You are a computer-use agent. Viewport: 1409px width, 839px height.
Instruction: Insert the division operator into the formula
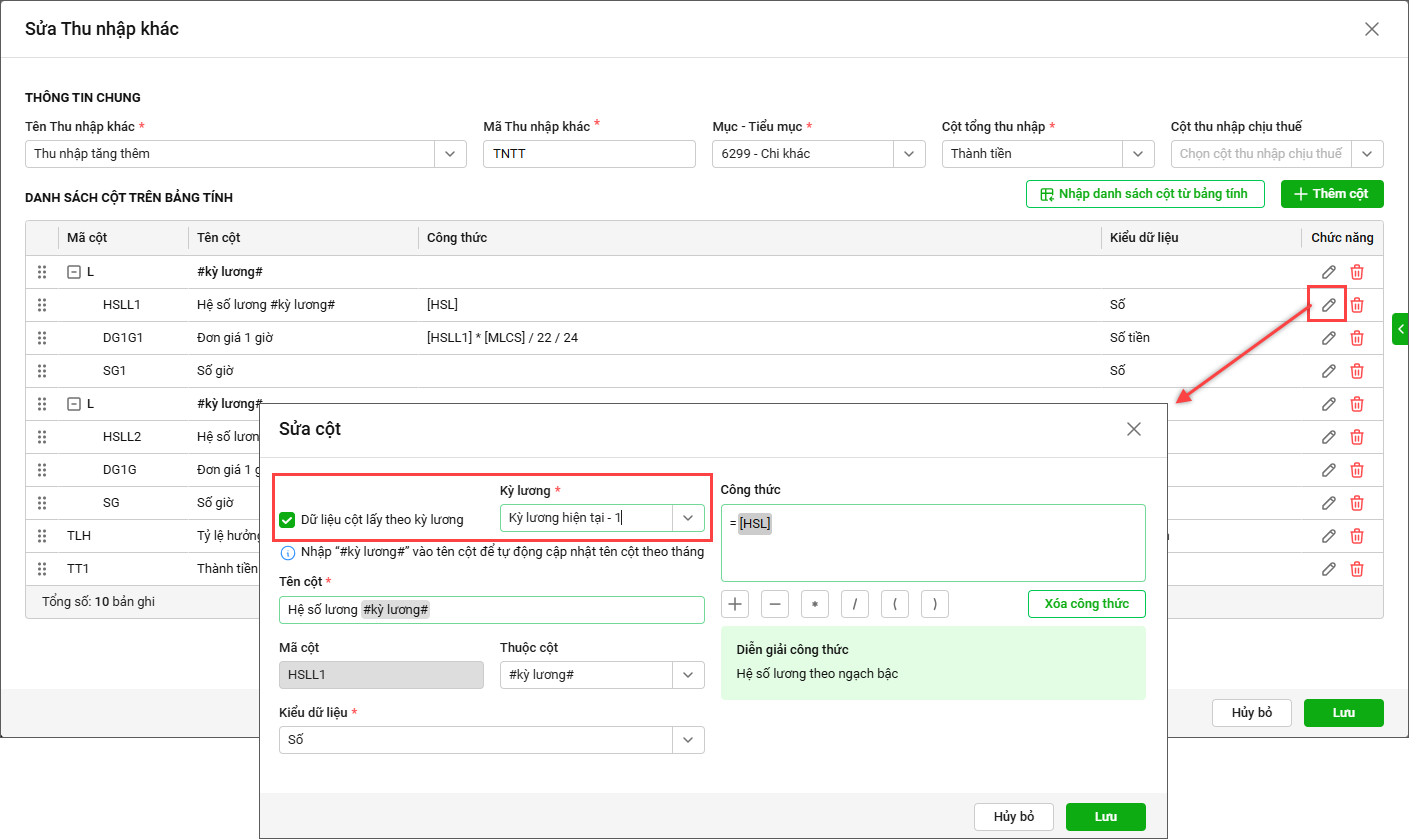pos(855,604)
